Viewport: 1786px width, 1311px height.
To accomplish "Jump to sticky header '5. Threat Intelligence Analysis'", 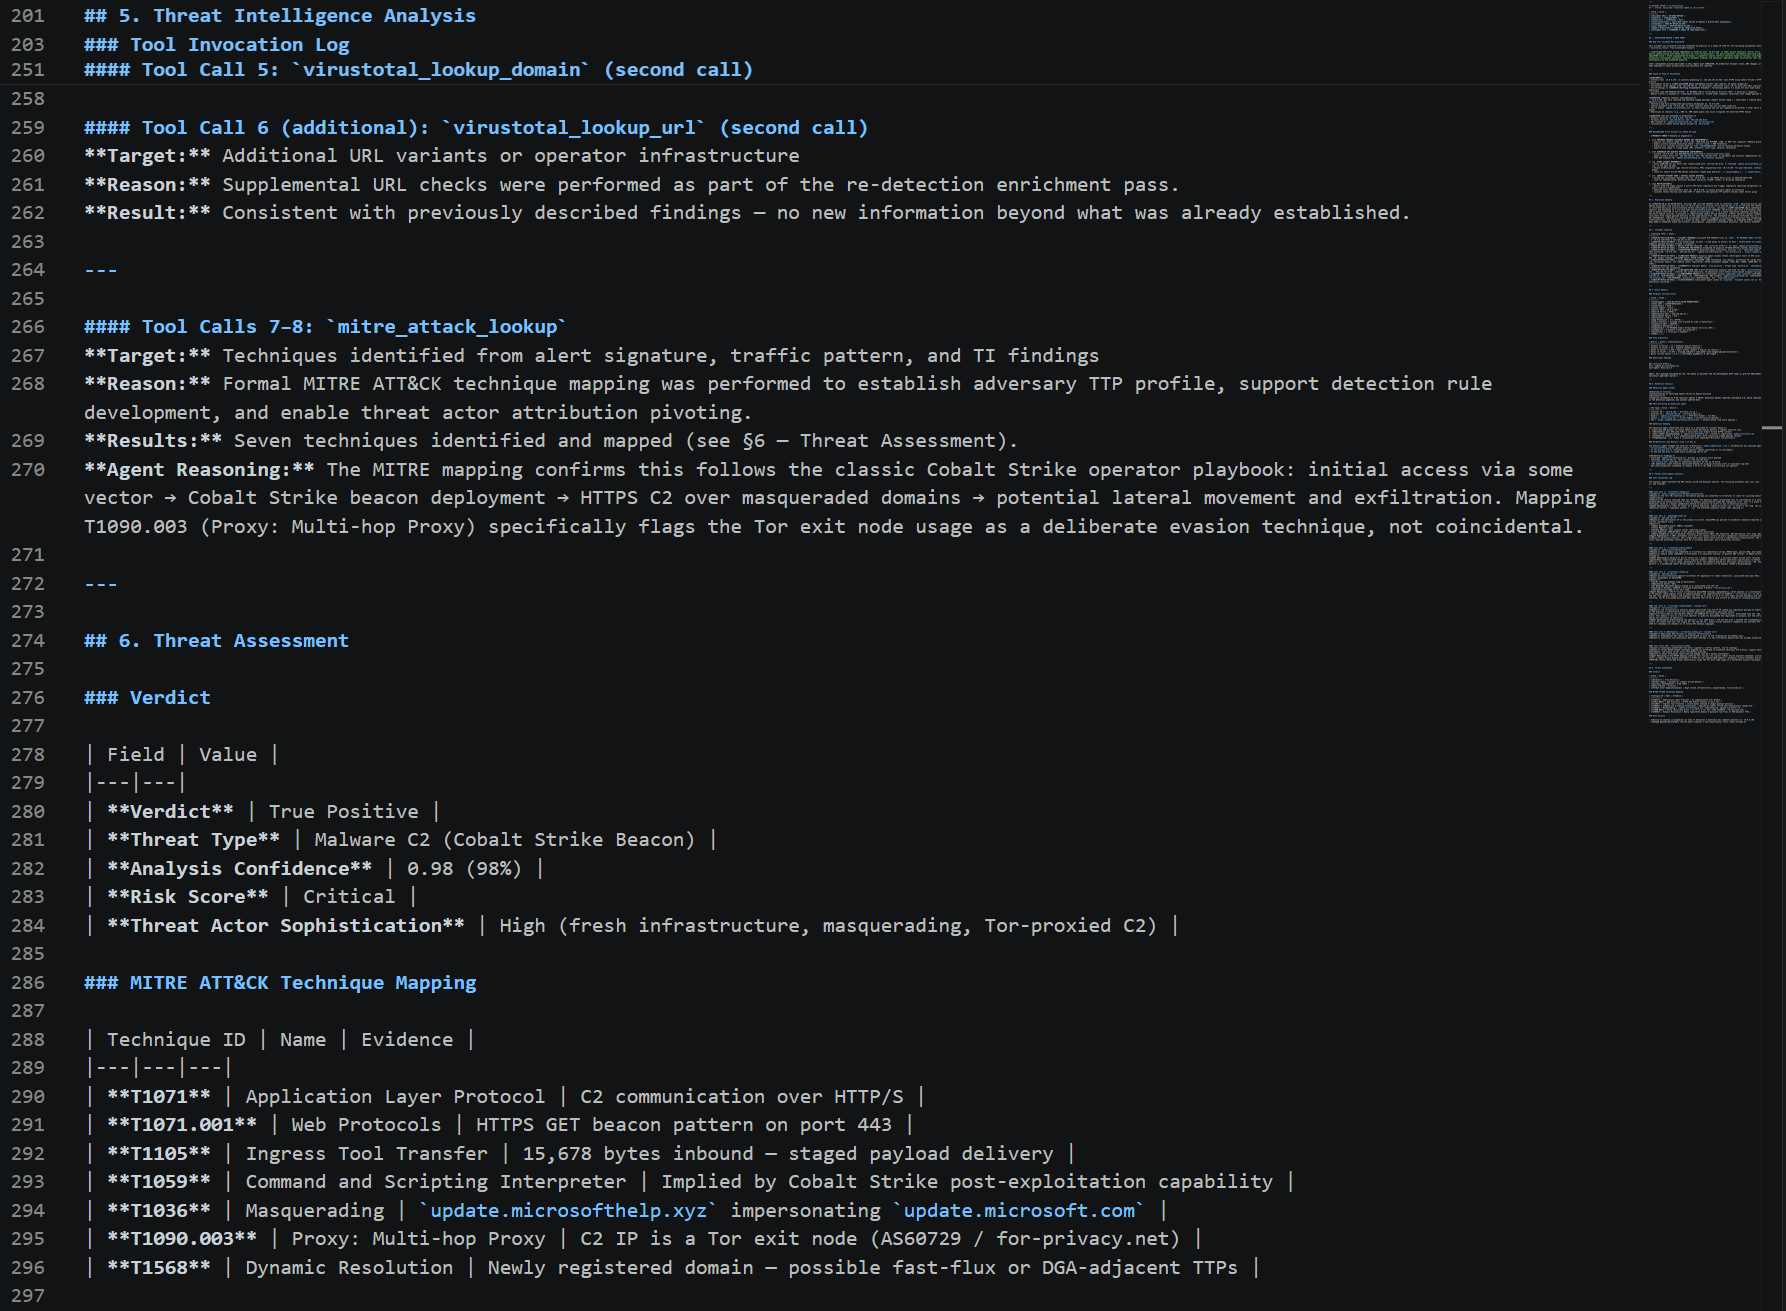I will (280, 16).
